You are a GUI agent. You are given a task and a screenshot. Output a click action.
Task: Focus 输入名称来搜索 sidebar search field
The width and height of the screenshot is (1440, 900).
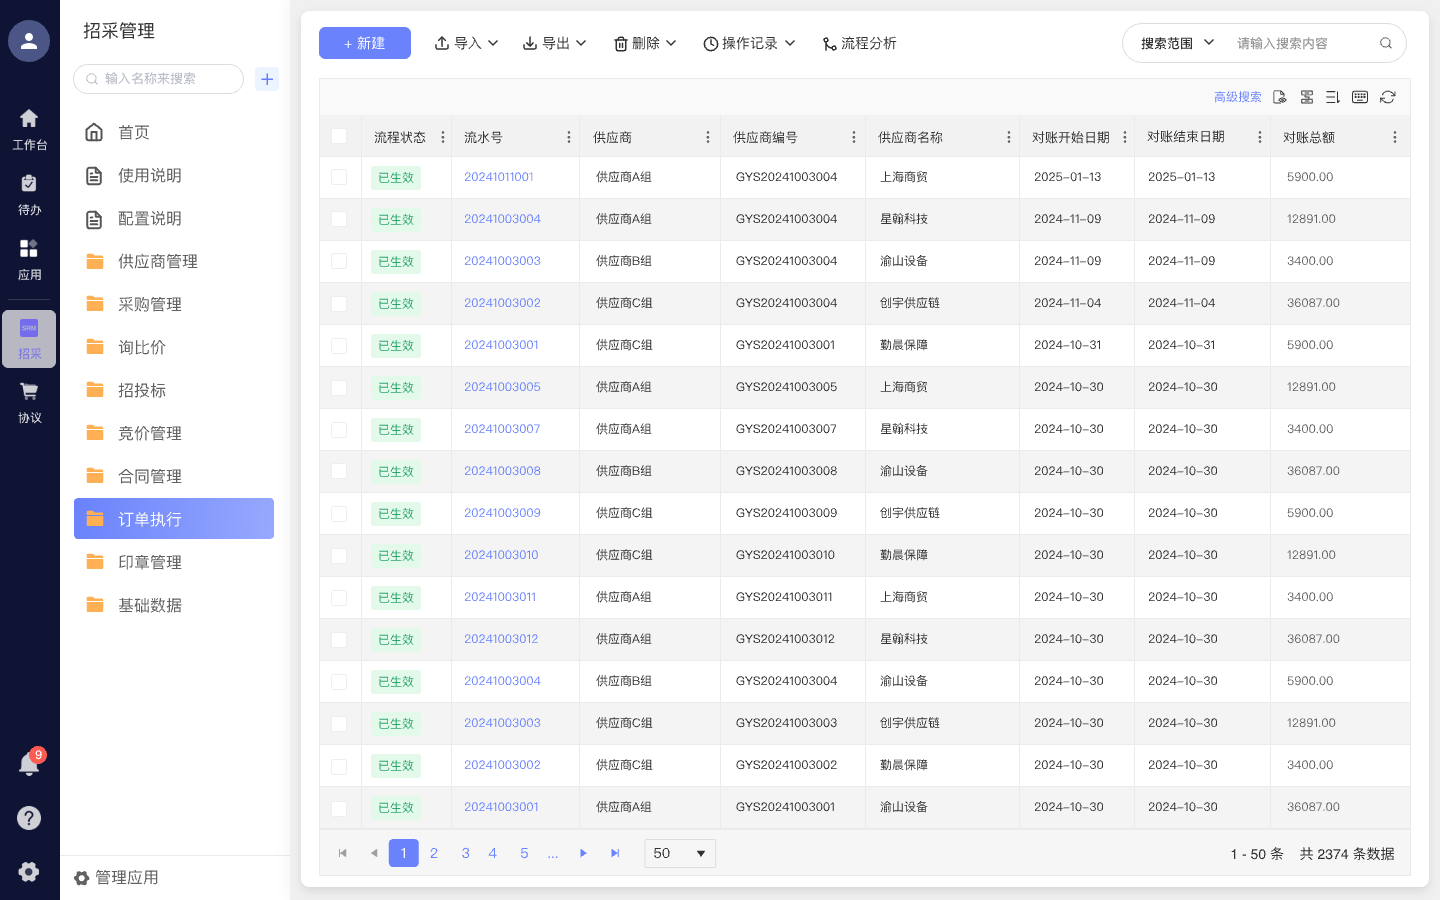tap(158, 79)
